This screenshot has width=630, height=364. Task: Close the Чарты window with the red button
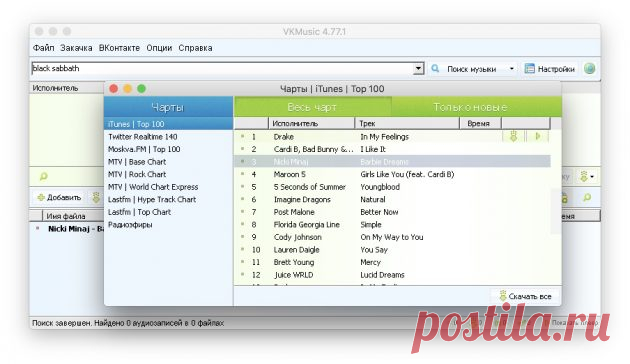pyautogui.click(x=114, y=88)
